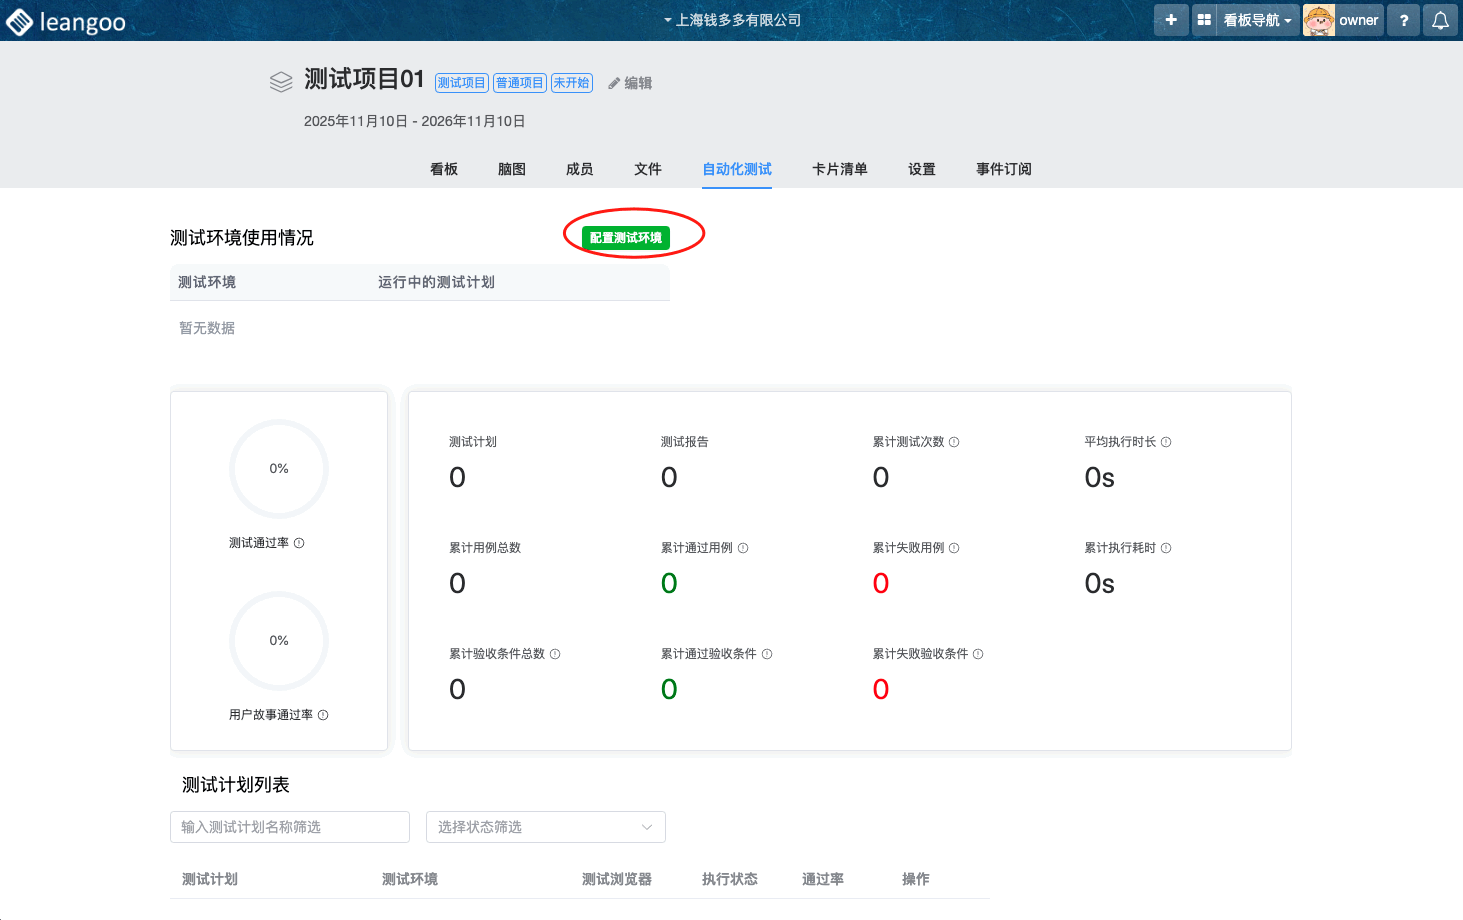
Task: Open the 看板导航 dropdown menu
Action: pos(1257,20)
